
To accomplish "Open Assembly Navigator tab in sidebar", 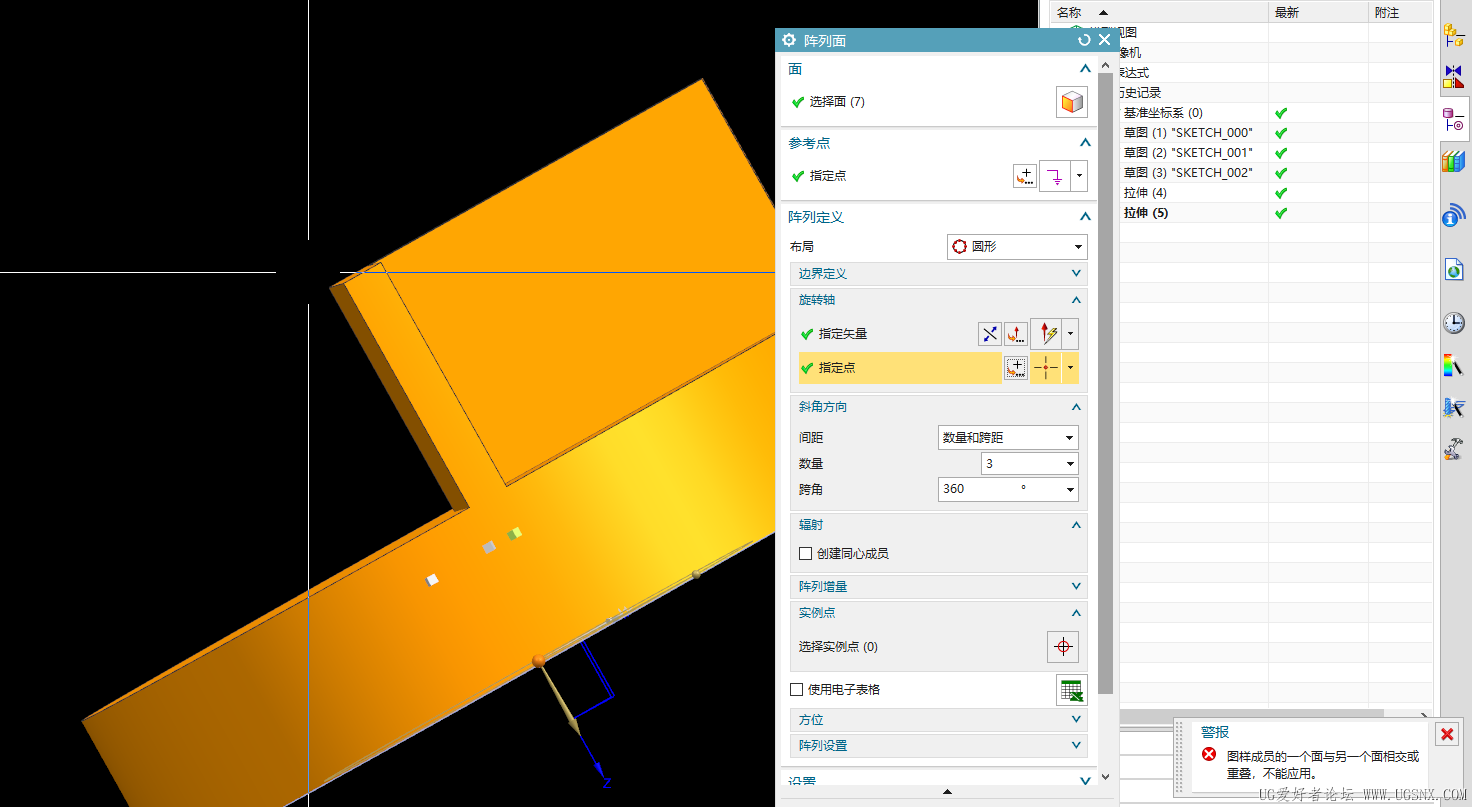I will coord(1454,34).
